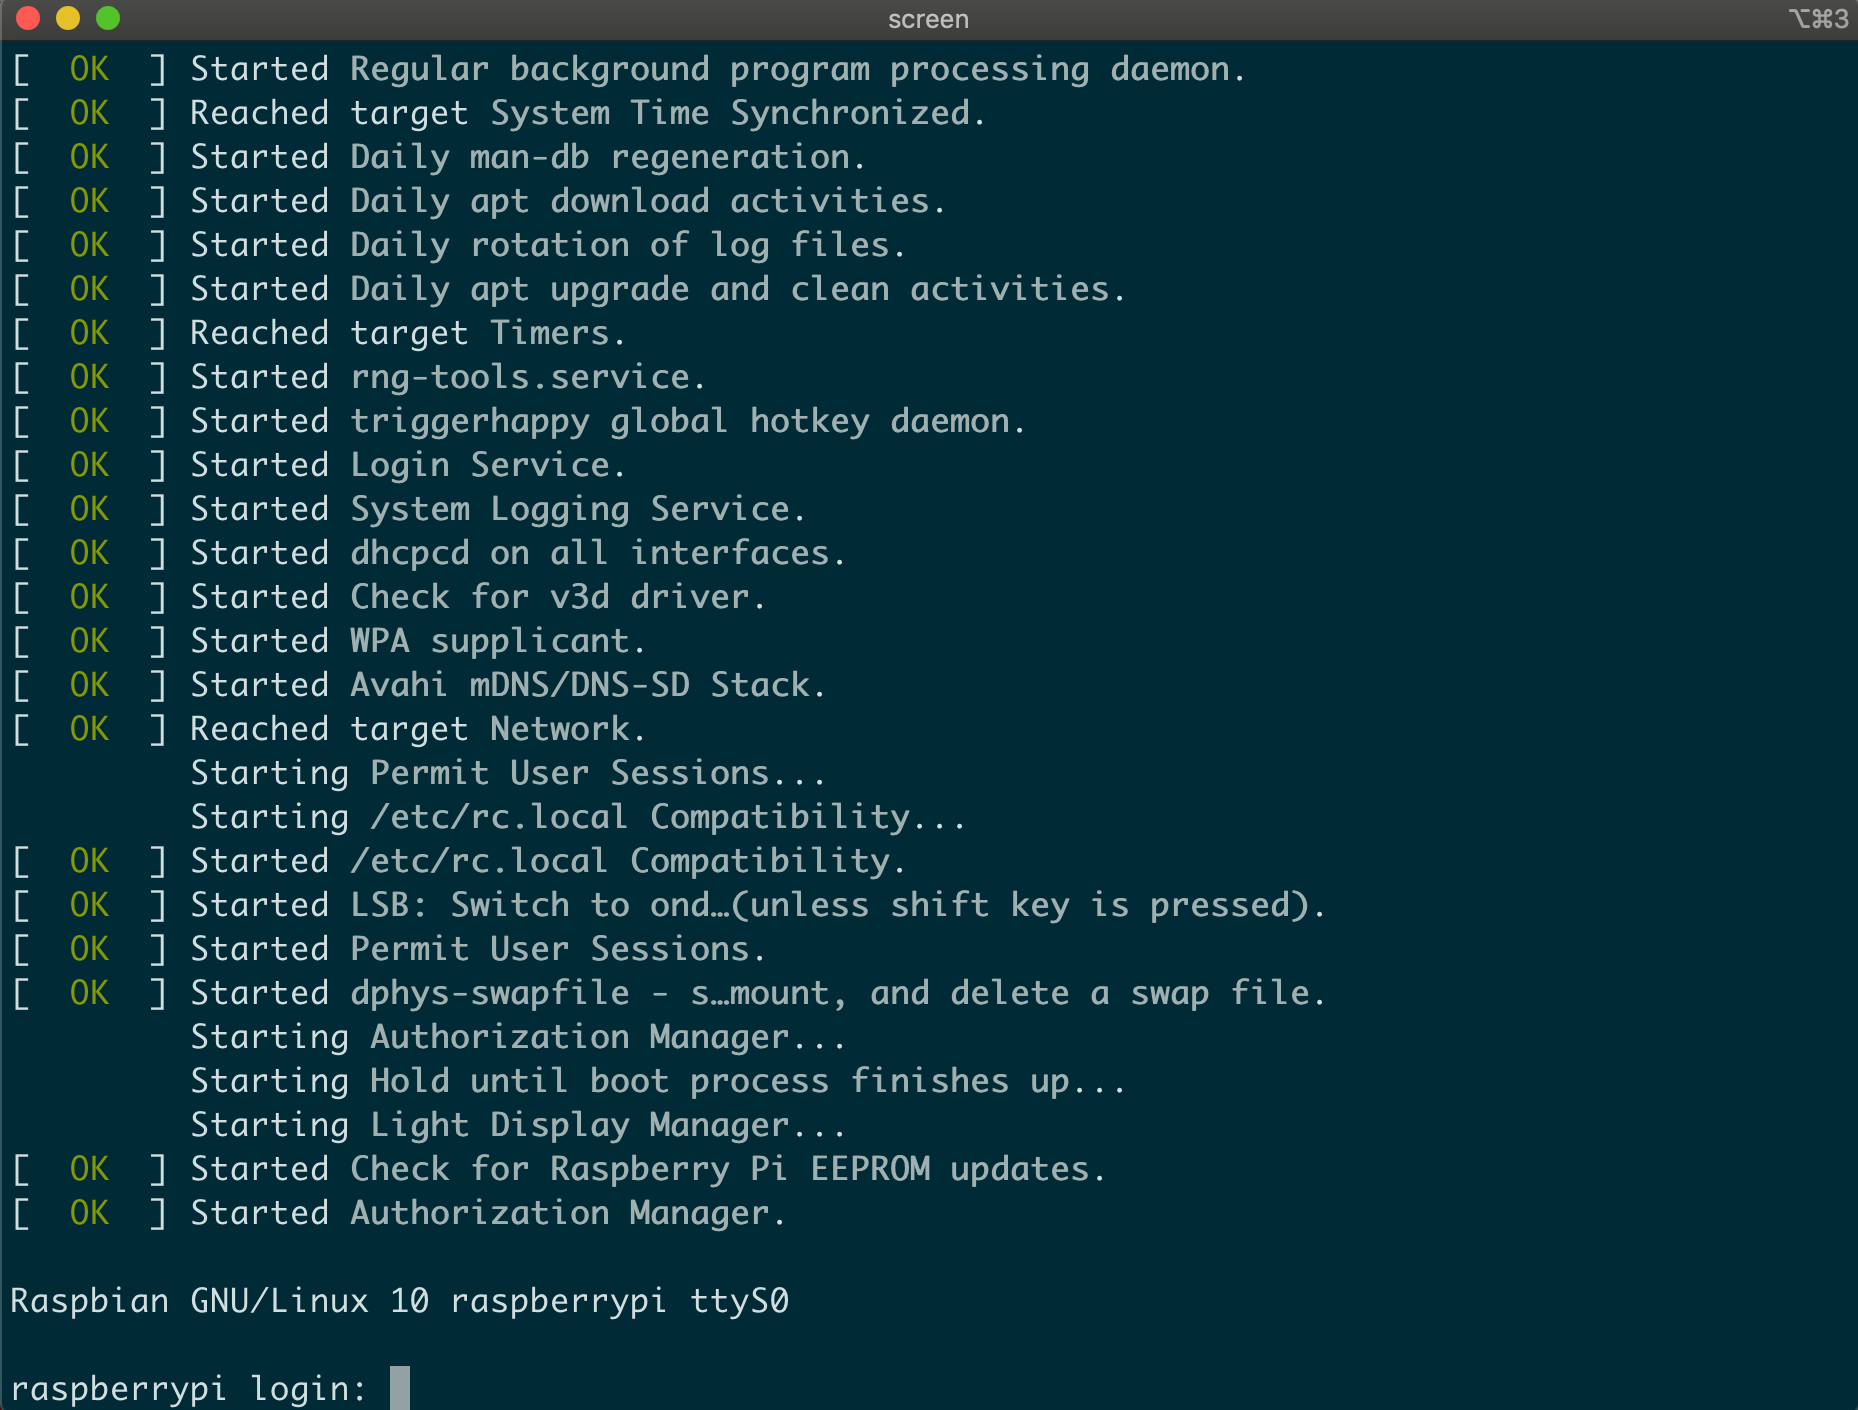Click the 'Started dhcpcd on all interfaces.' line
The height and width of the screenshot is (1410, 1858).
(x=518, y=553)
